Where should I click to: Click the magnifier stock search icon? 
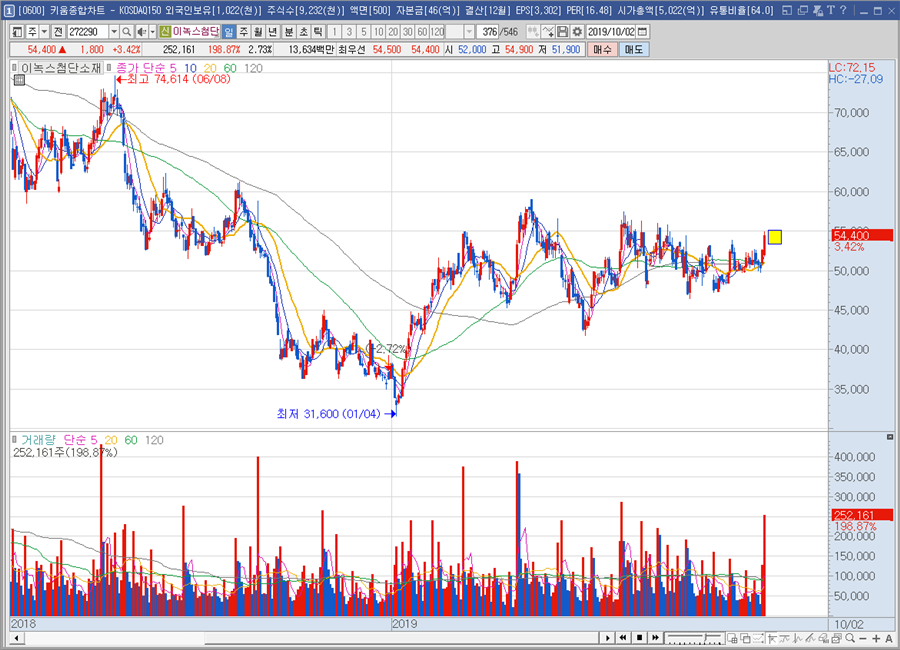point(127,32)
